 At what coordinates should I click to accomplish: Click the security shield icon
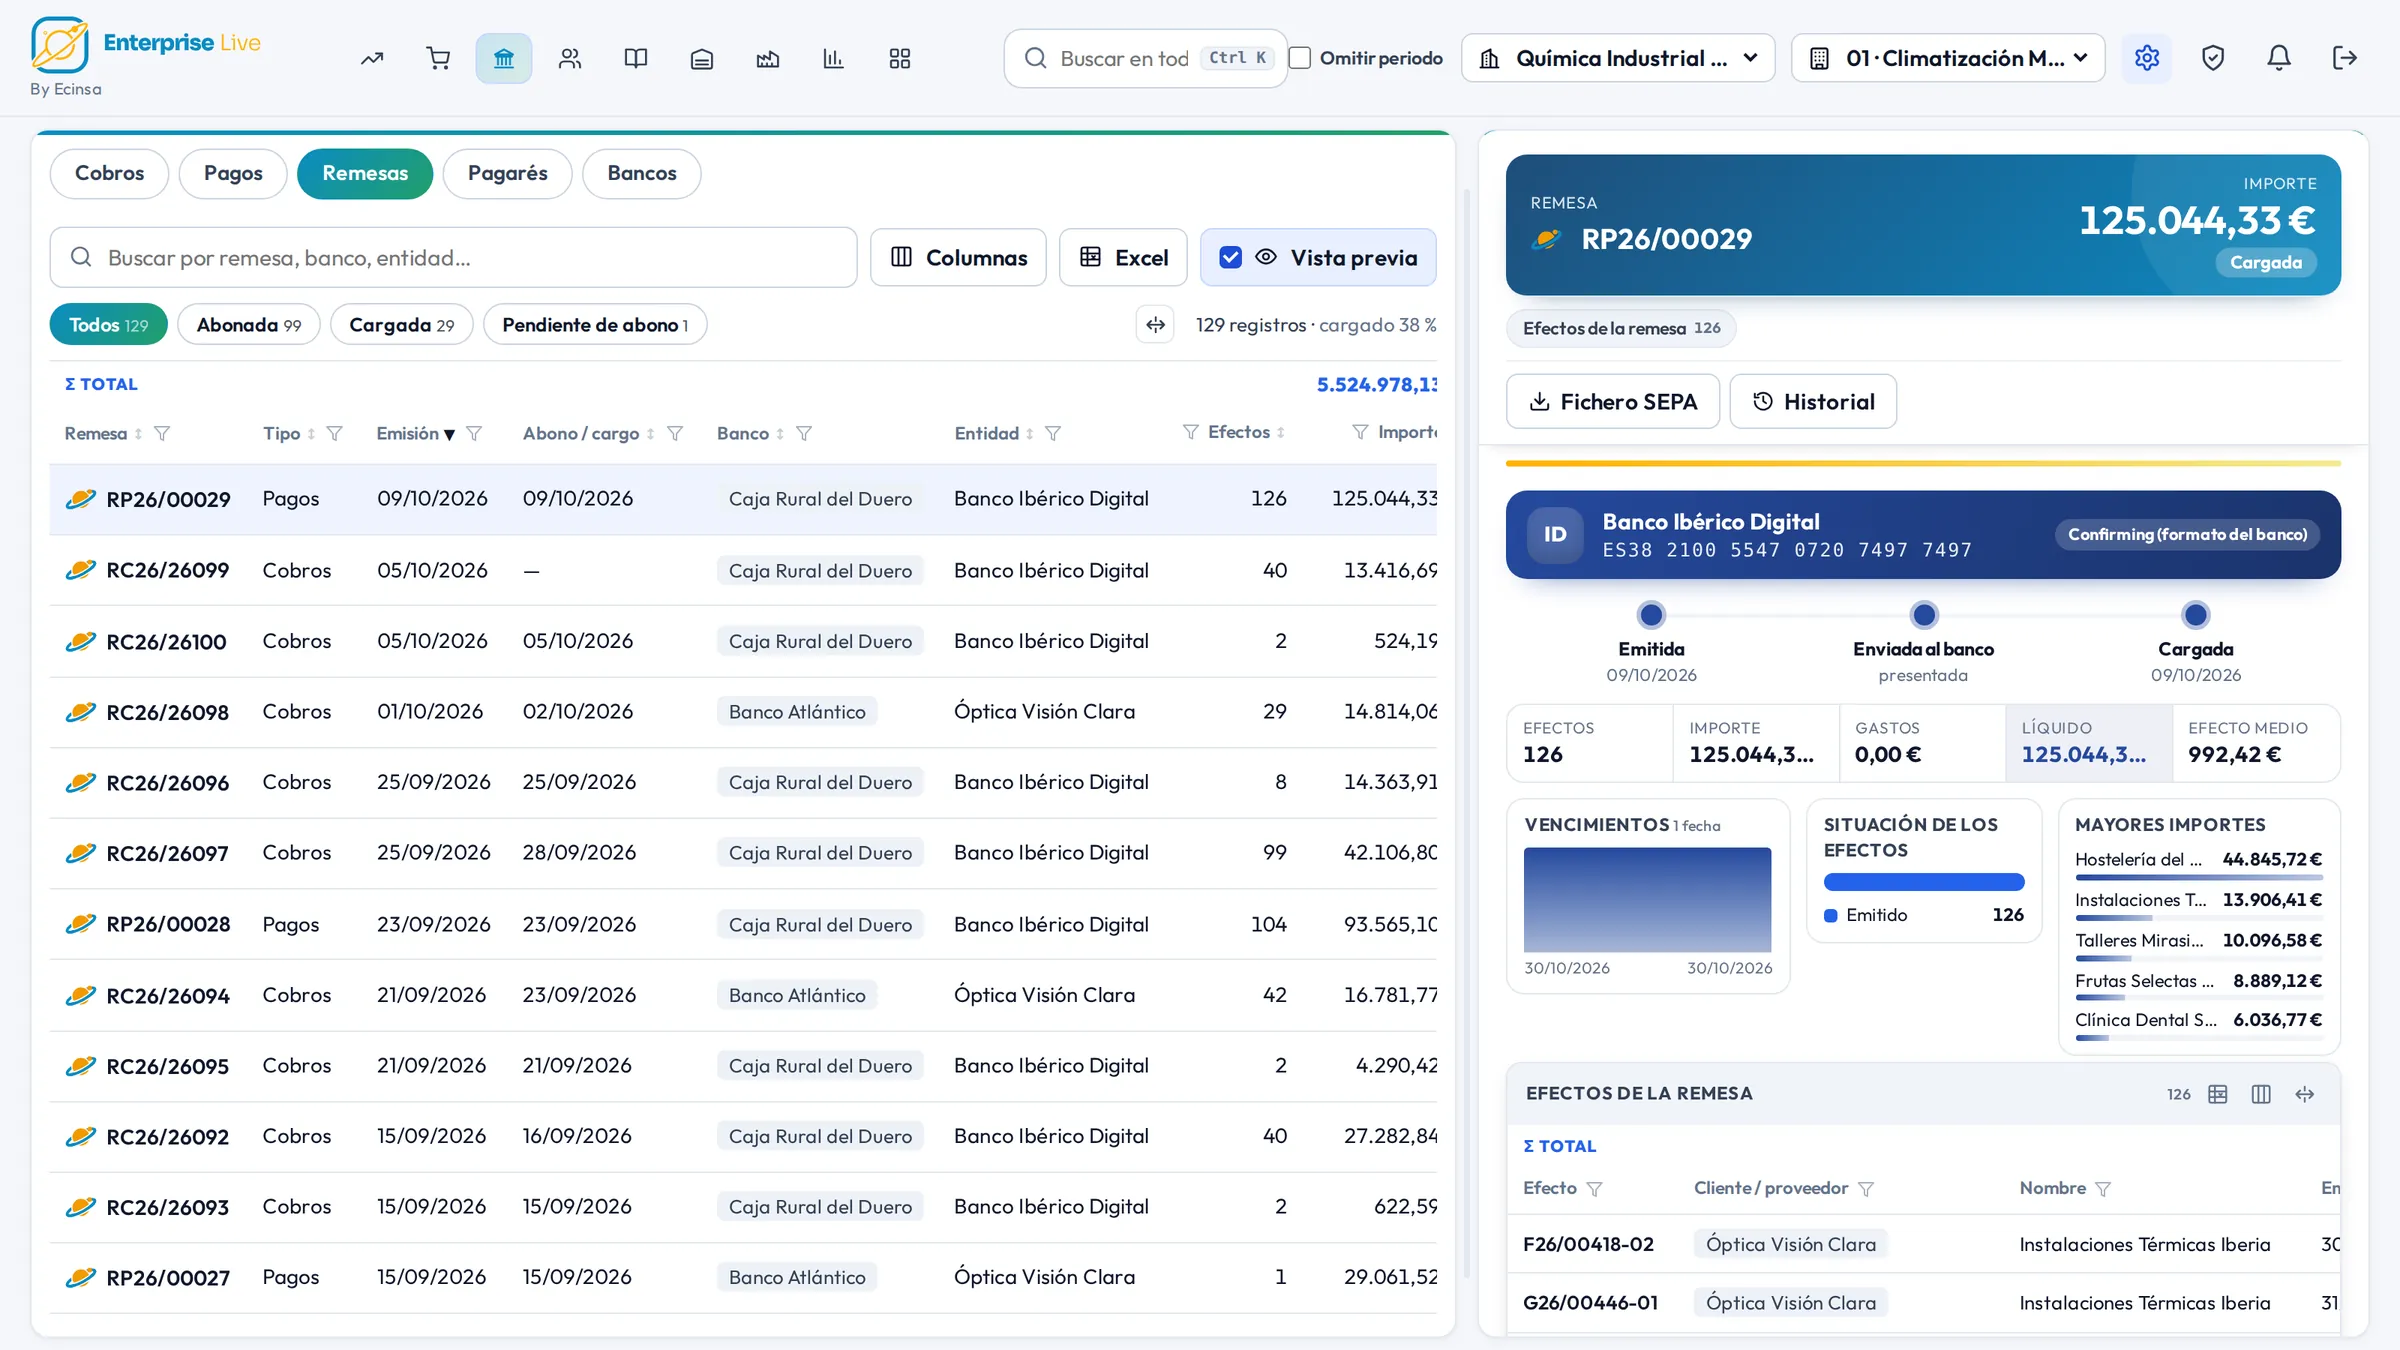pyautogui.click(x=2213, y=58)
